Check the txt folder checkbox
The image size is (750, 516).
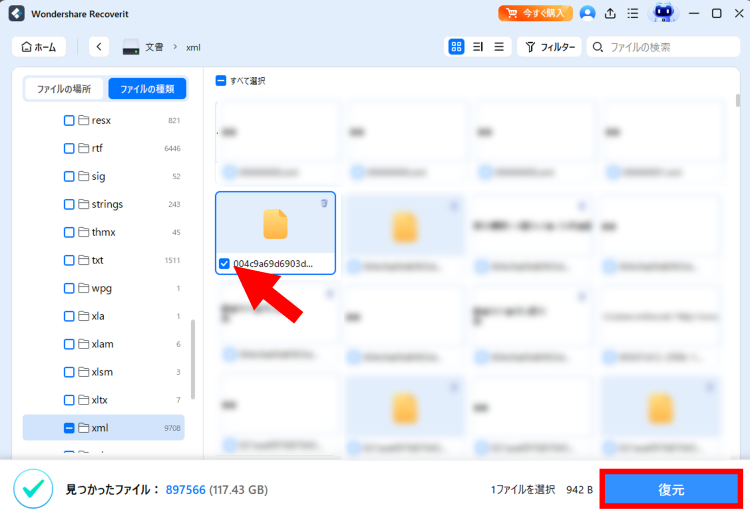[69, 260]
